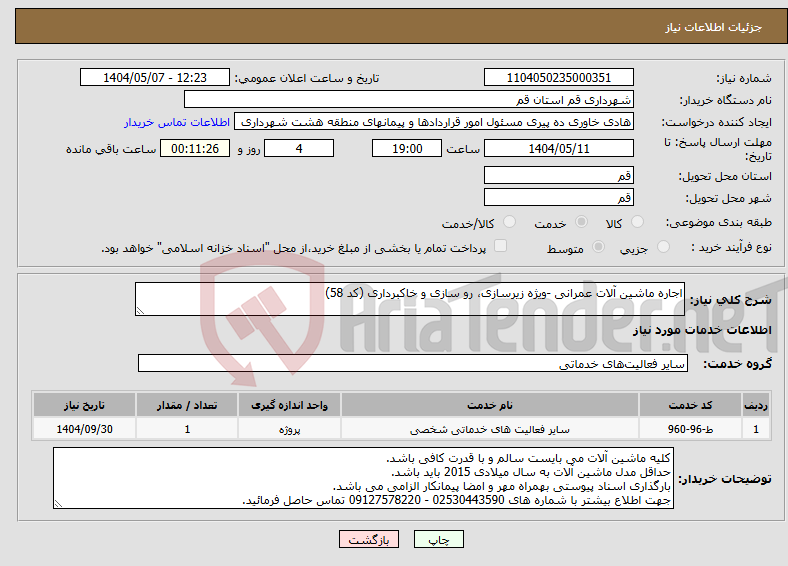
Task: Click the واحد اندازه گیری column header
Action: tap(289, 405)
